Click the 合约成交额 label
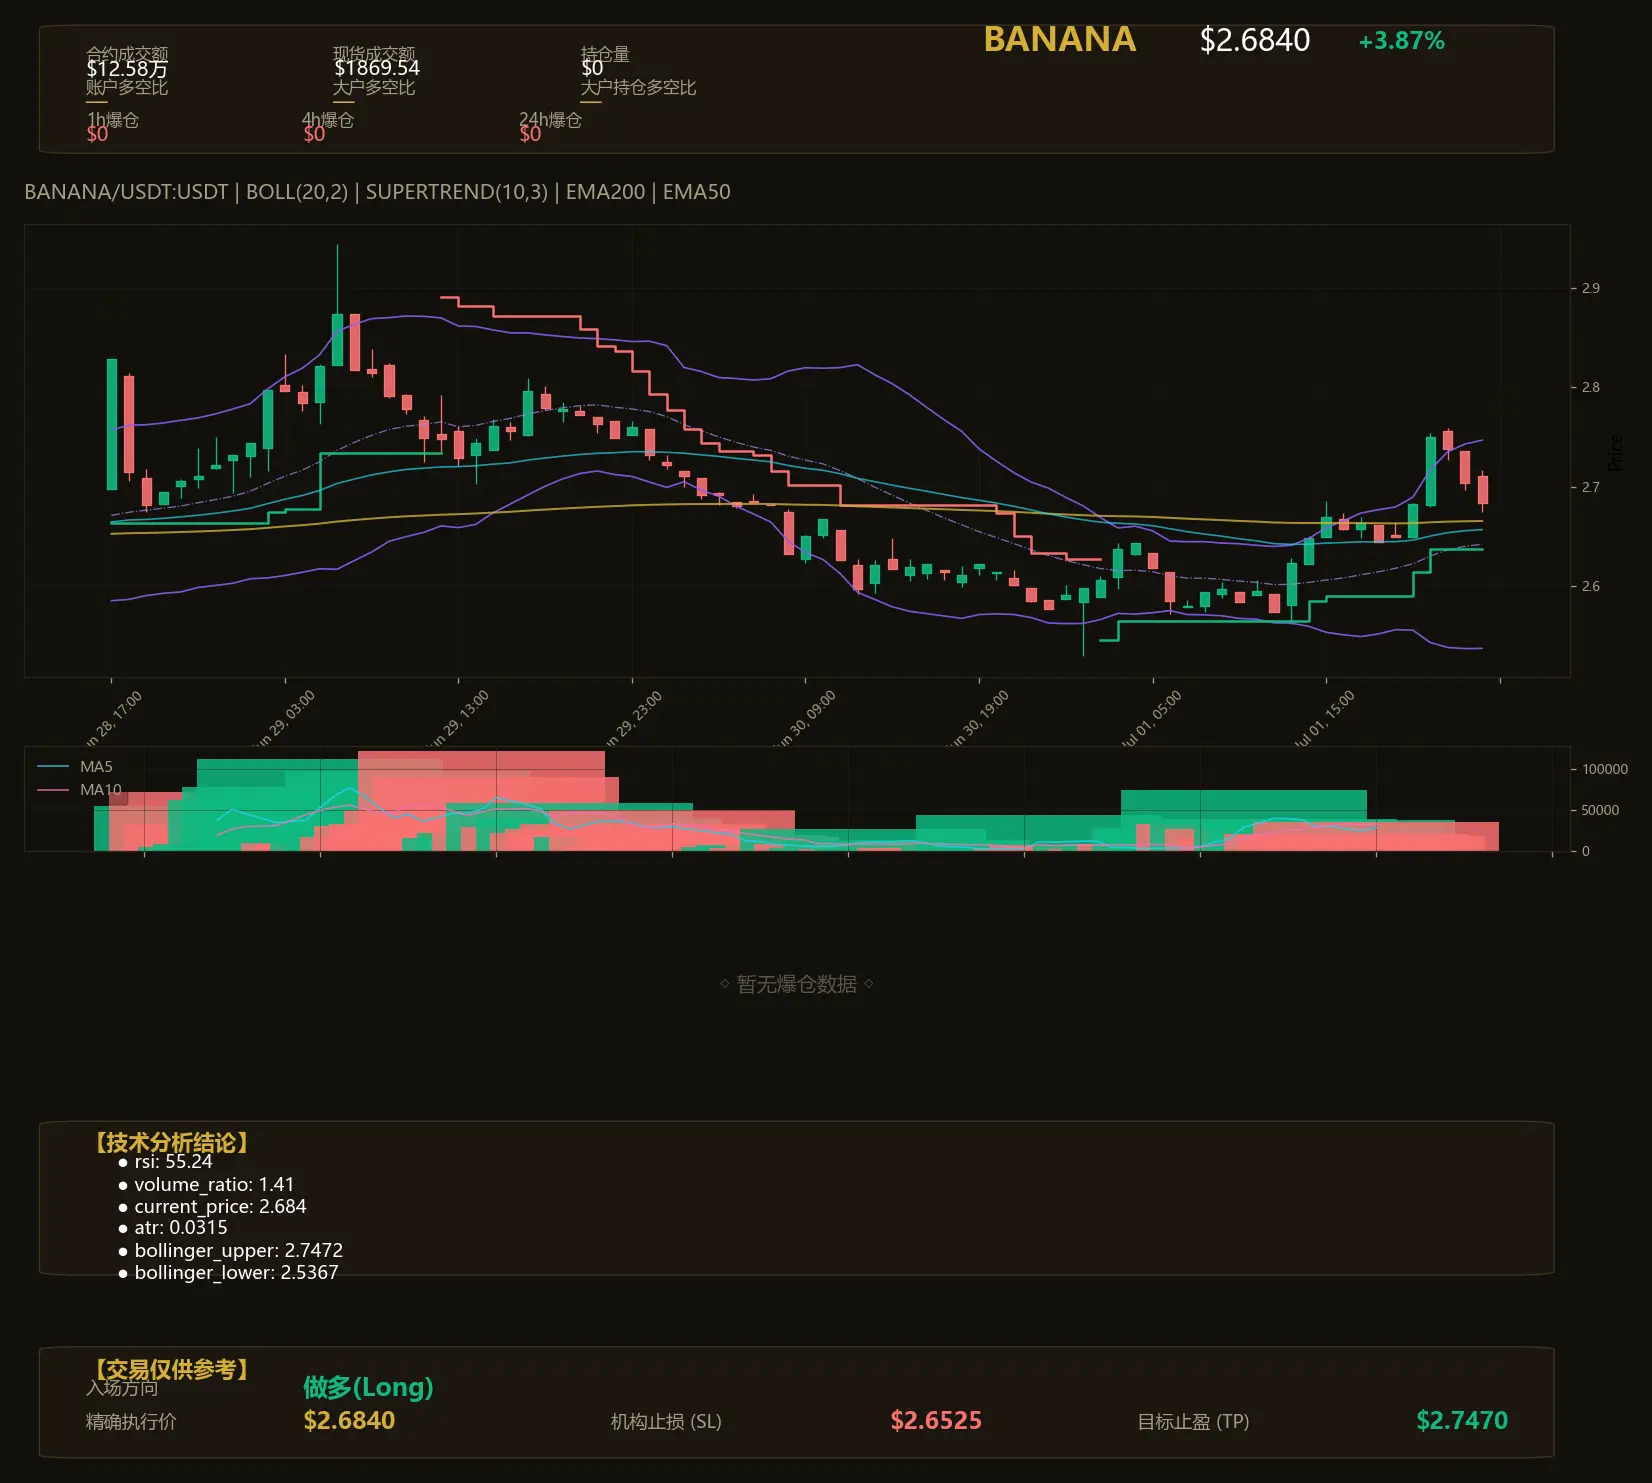 [x=127, y=53]
